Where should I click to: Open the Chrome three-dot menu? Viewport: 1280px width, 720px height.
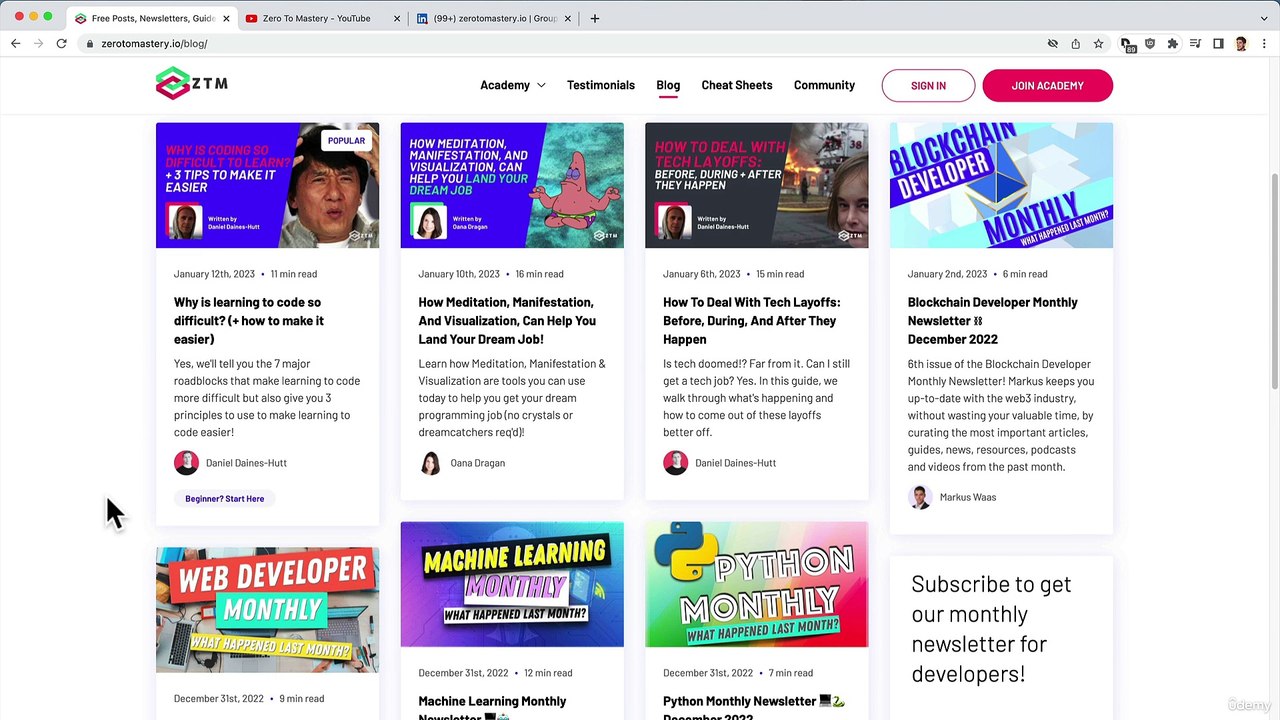[x=1263, y=44]
